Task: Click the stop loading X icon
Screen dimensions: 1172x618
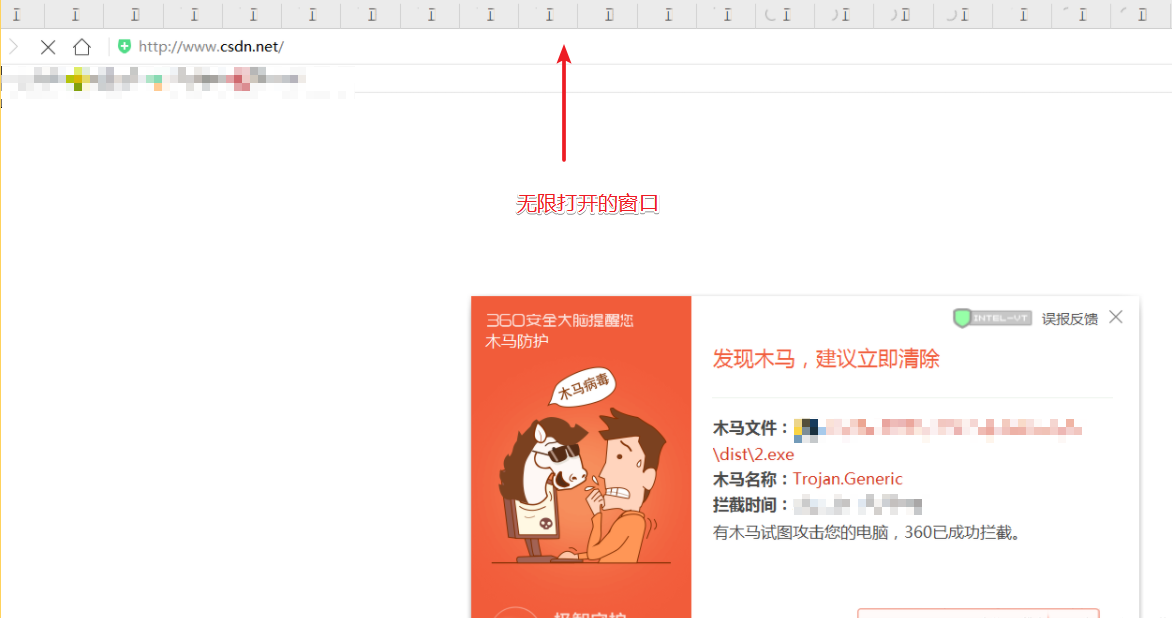Action: pyautogui.click(x=48, y=46)
